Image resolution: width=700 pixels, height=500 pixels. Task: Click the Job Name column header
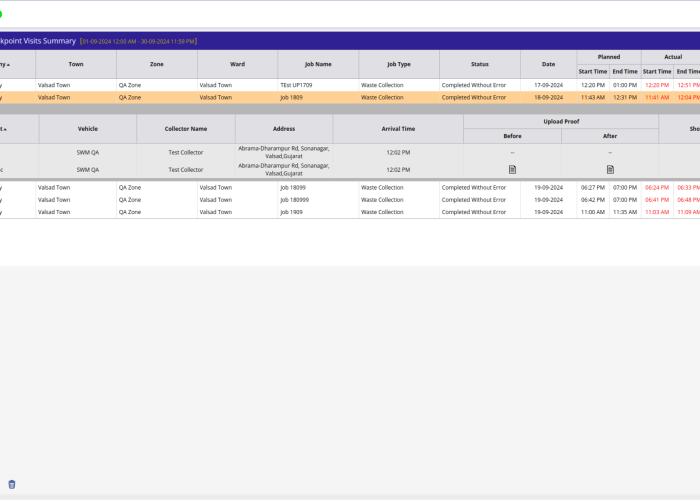pyautogui.click(x=318, y=64)
